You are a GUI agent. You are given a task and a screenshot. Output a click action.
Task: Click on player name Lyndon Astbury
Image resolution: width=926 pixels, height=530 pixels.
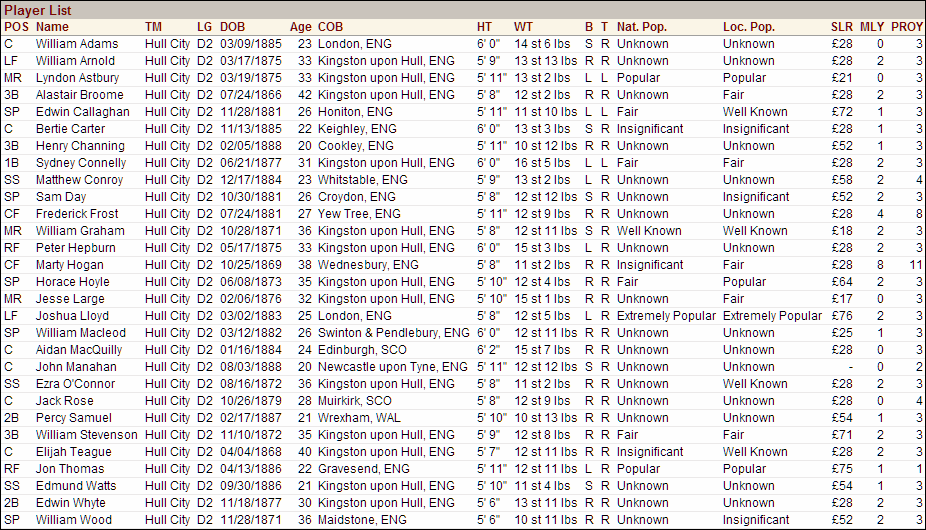[76, 78]
